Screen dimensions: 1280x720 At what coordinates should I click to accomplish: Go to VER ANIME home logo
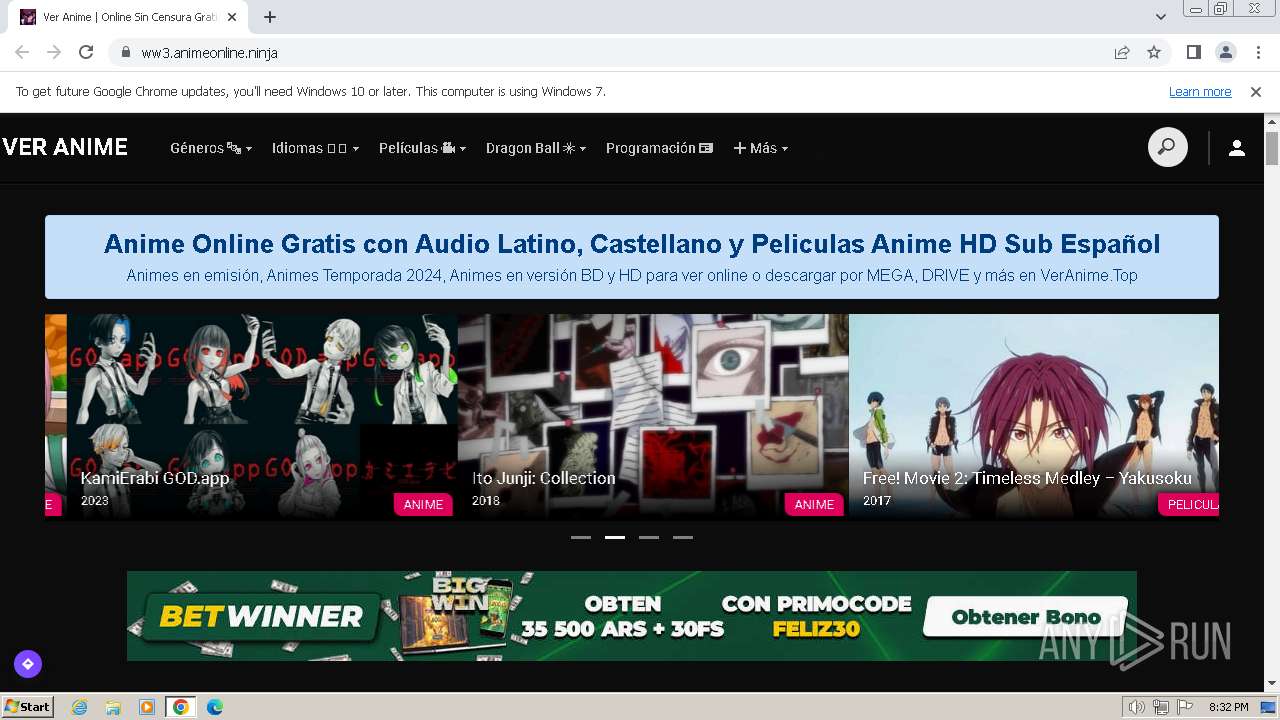tap(65, 147)
